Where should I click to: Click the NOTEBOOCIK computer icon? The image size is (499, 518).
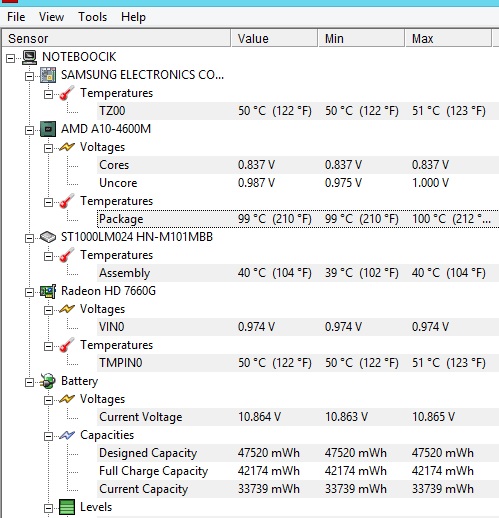pos(29,57)
